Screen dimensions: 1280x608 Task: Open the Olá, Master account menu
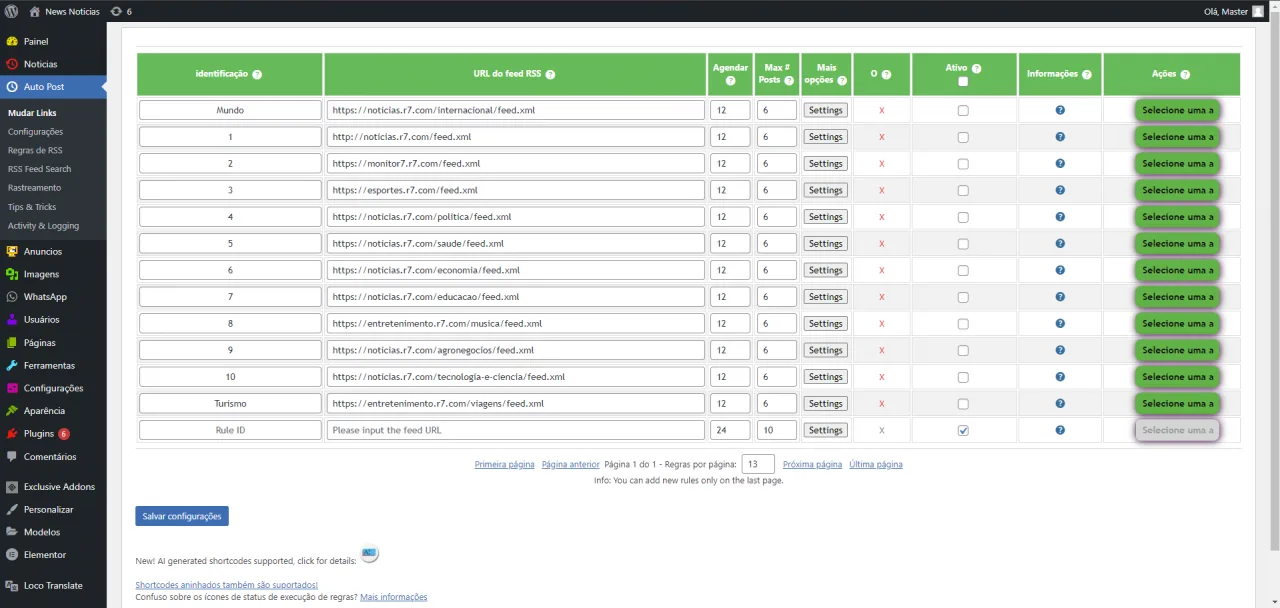[1234, 11]
